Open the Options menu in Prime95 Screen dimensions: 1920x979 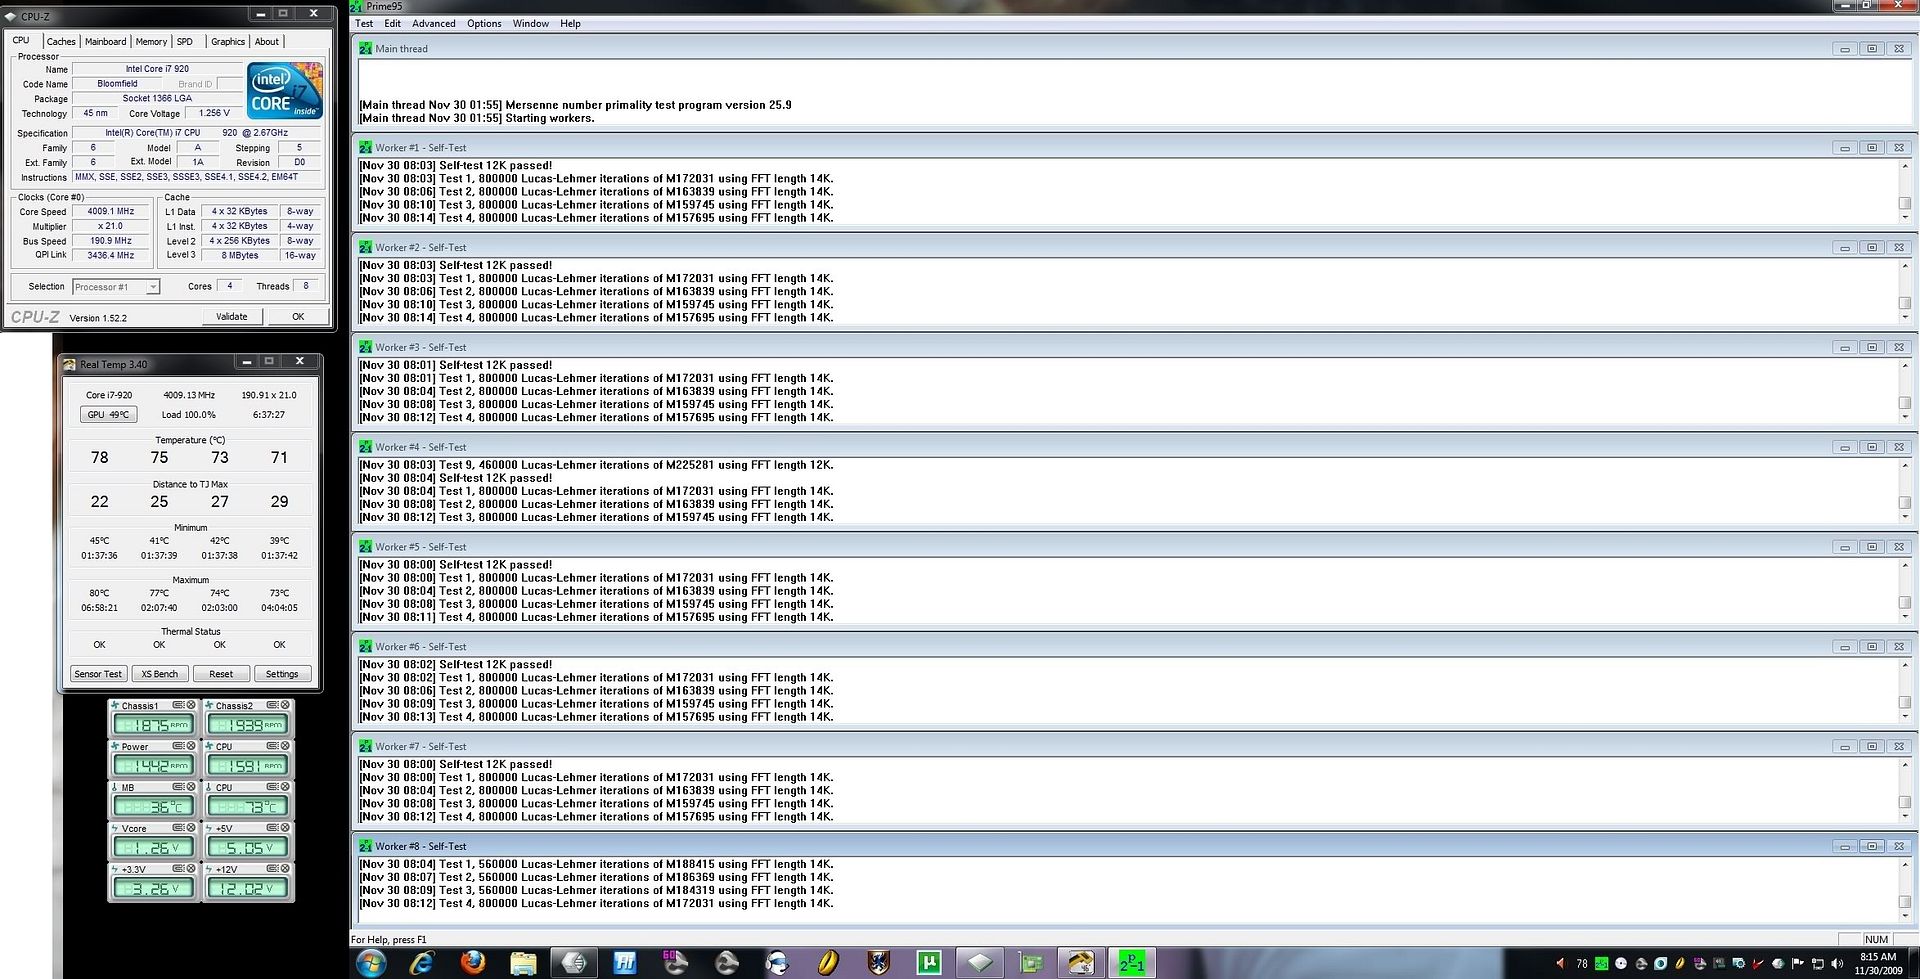484,24
